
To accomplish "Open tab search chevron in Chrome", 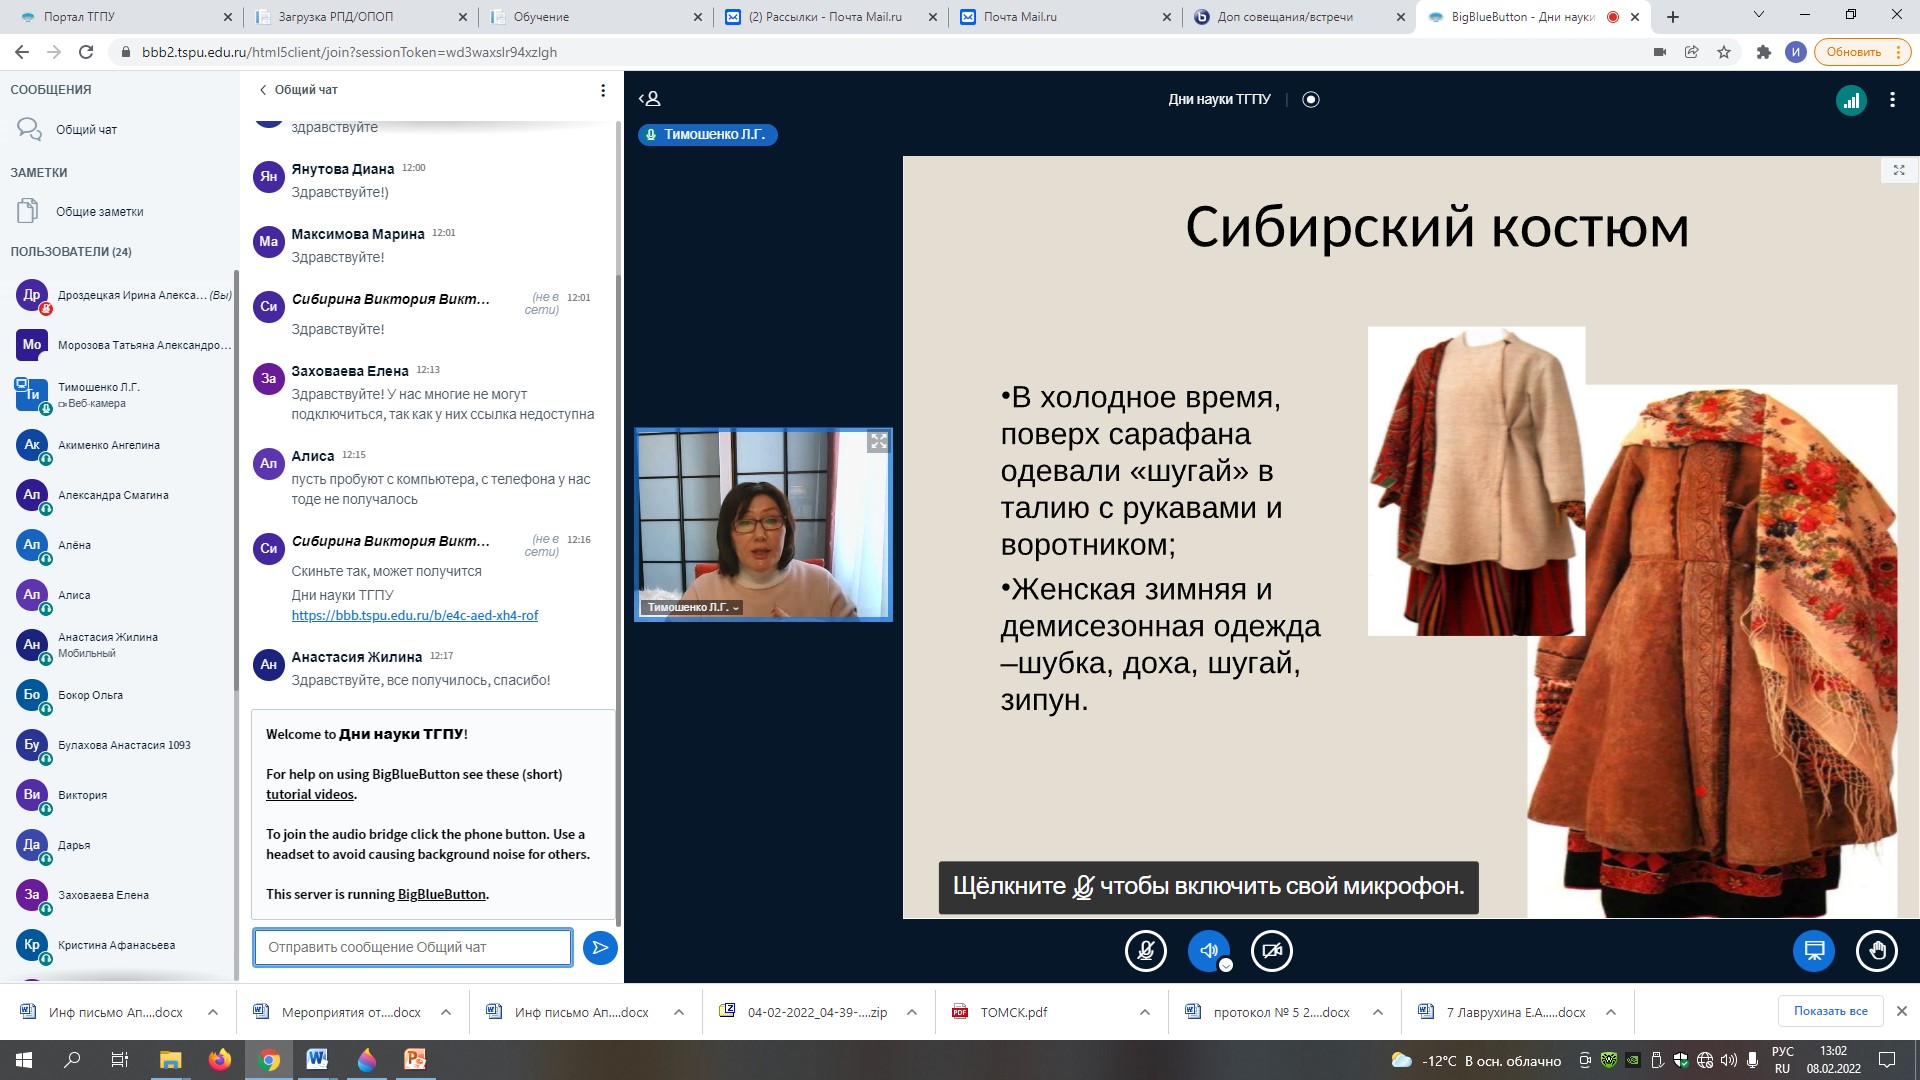I will point(1759,16).
